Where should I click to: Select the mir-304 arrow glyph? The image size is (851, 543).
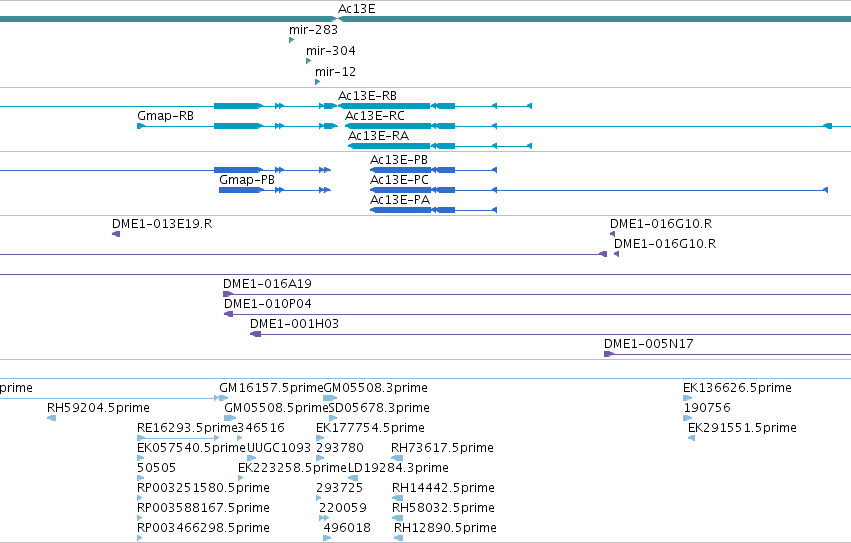coord(308,61)
